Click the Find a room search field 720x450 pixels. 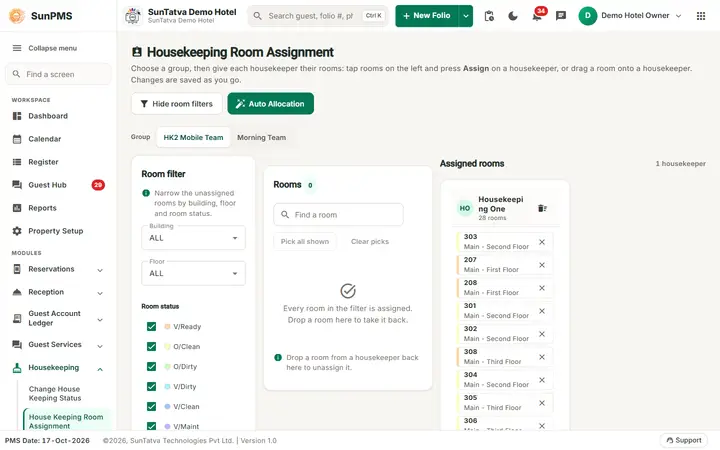pos(338,215)
